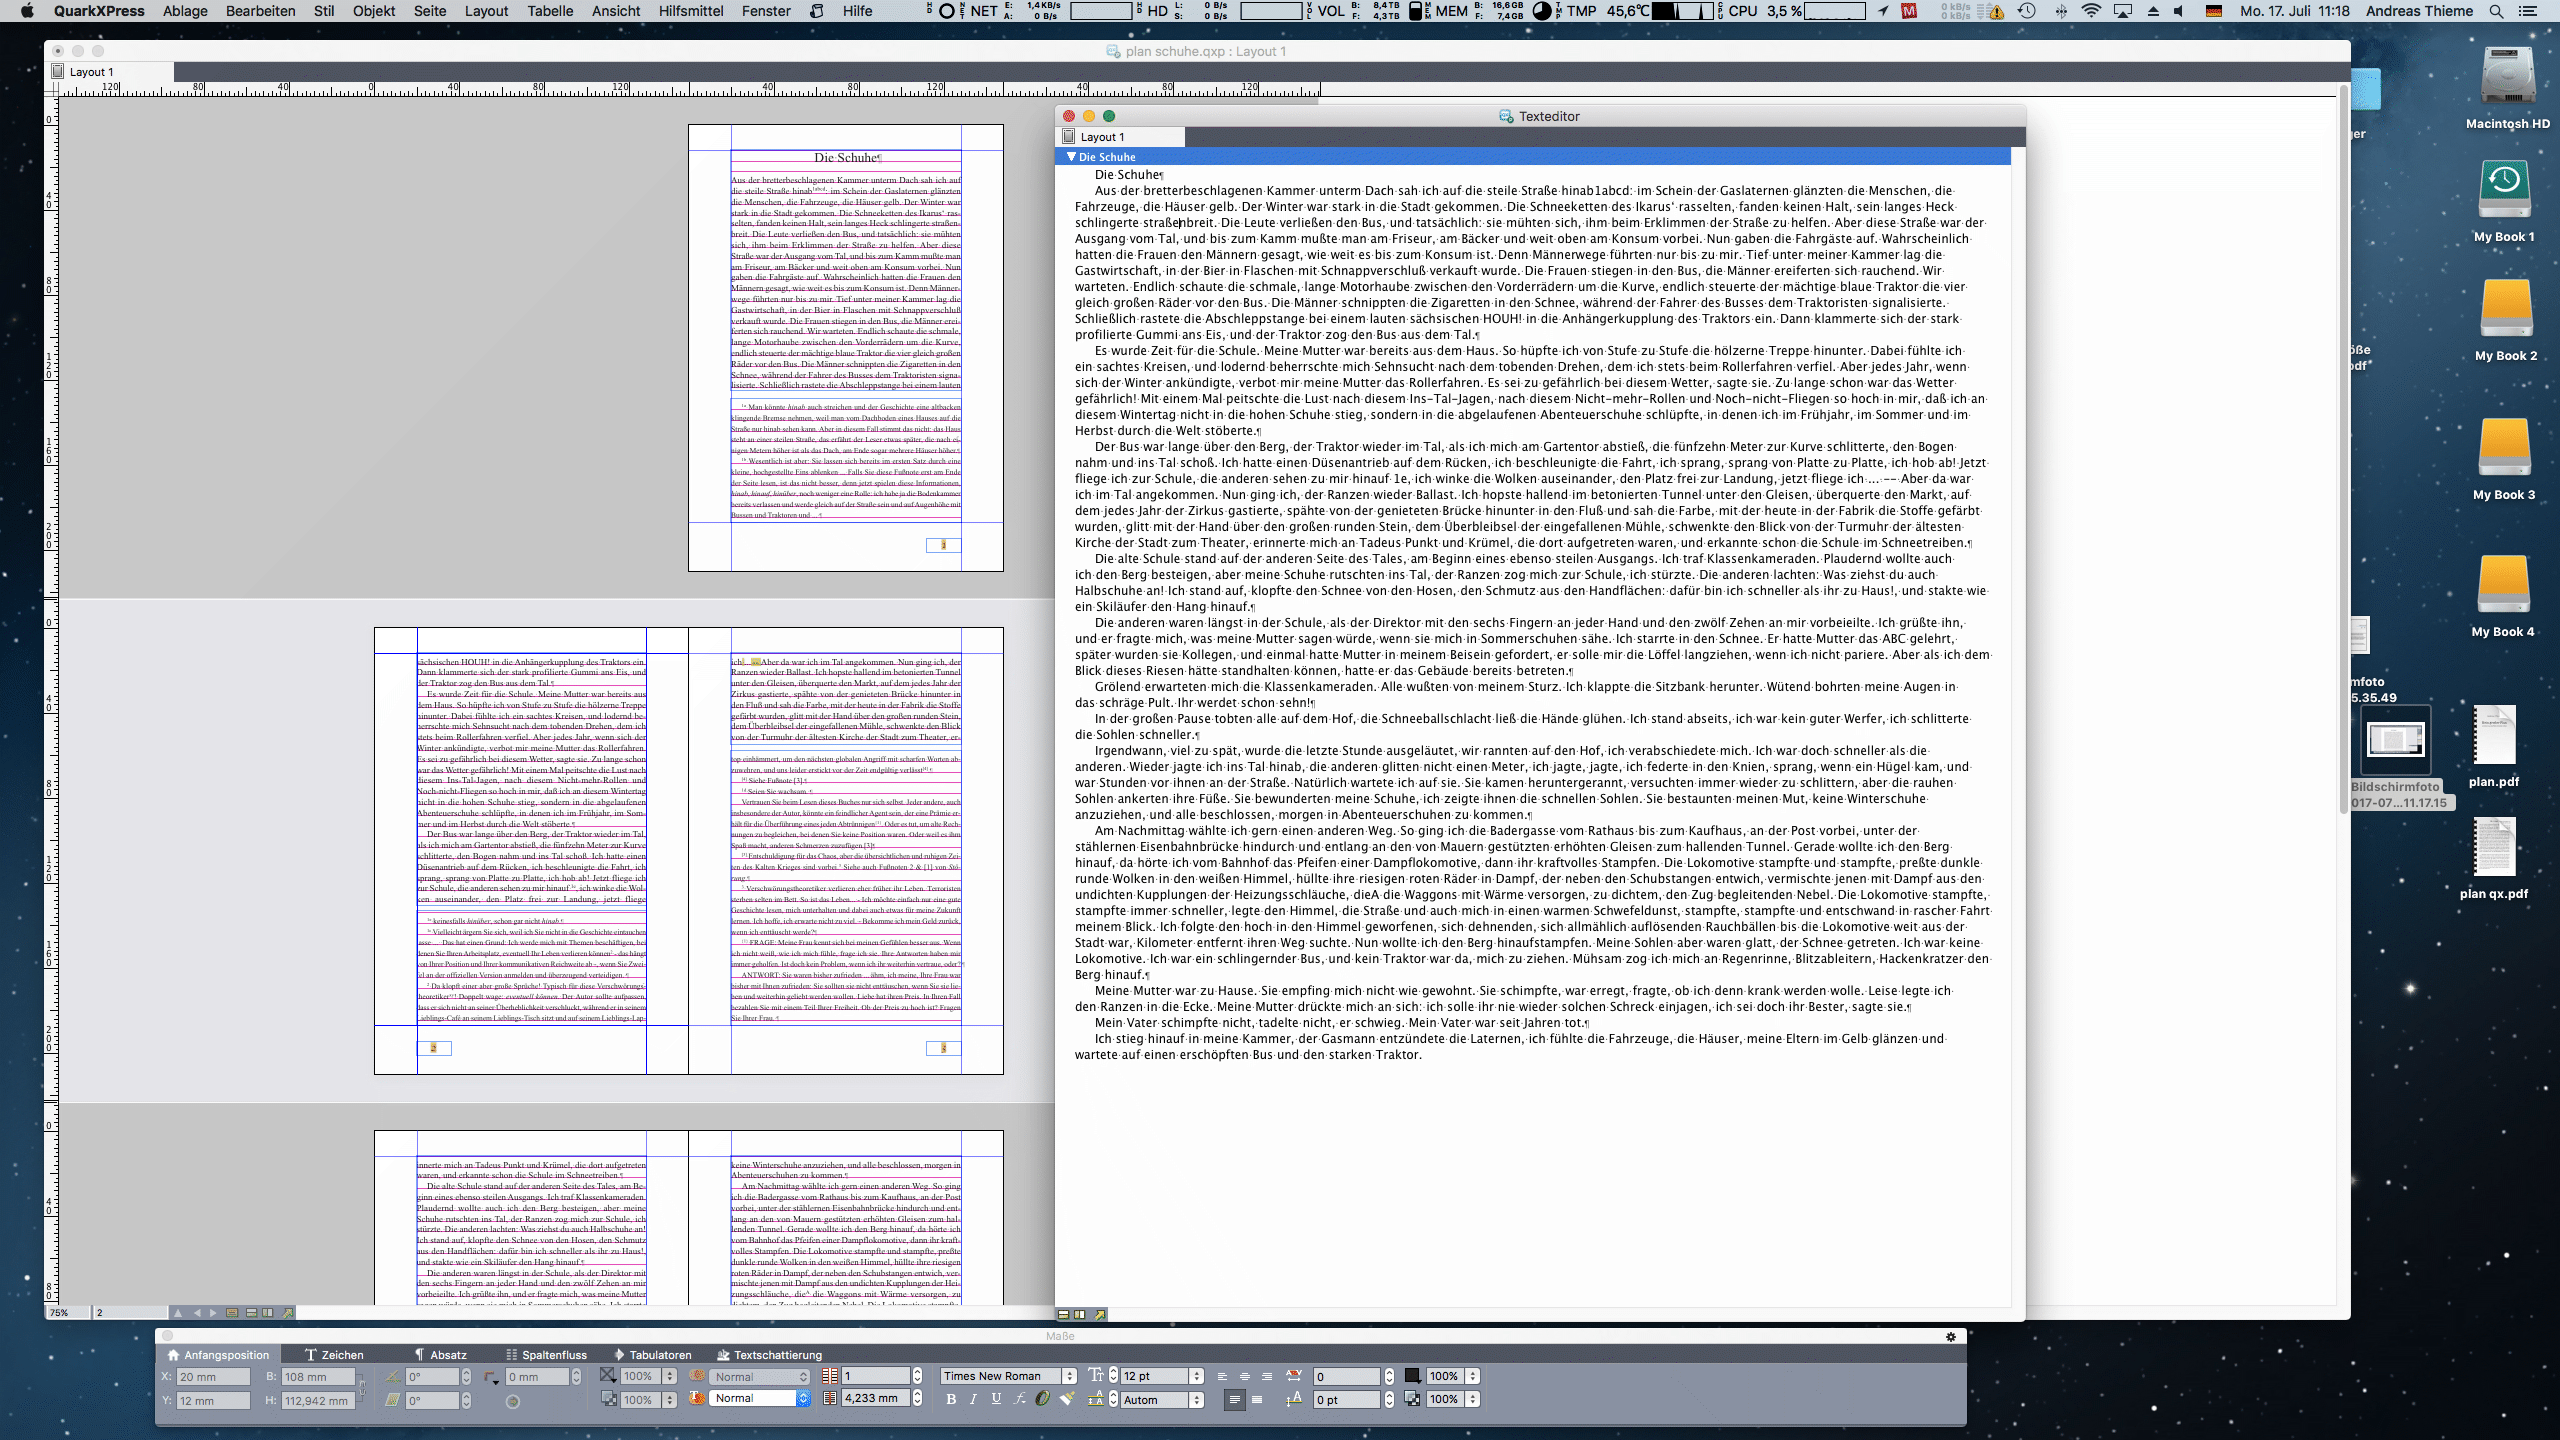Toggle underline text style
The width and height of the screenshot is (2560, 1440).
click(996, 1399)
